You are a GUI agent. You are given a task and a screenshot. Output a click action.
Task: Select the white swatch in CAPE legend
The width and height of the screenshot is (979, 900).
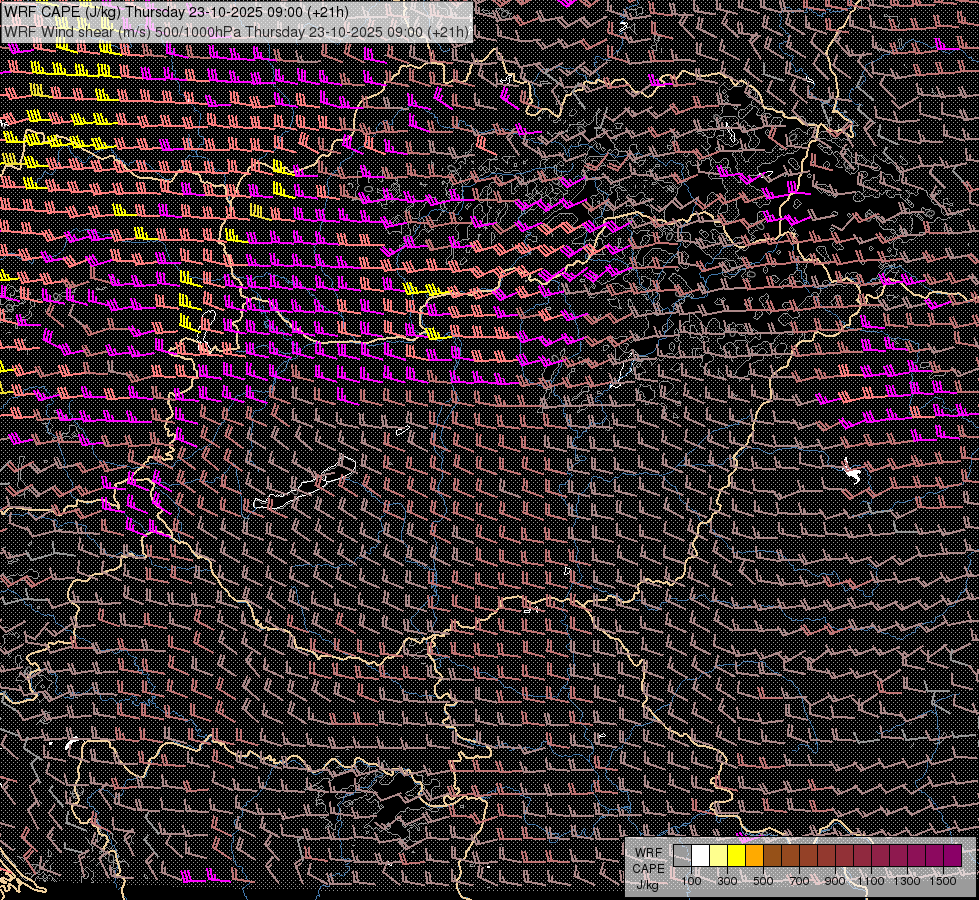point(701,856)
